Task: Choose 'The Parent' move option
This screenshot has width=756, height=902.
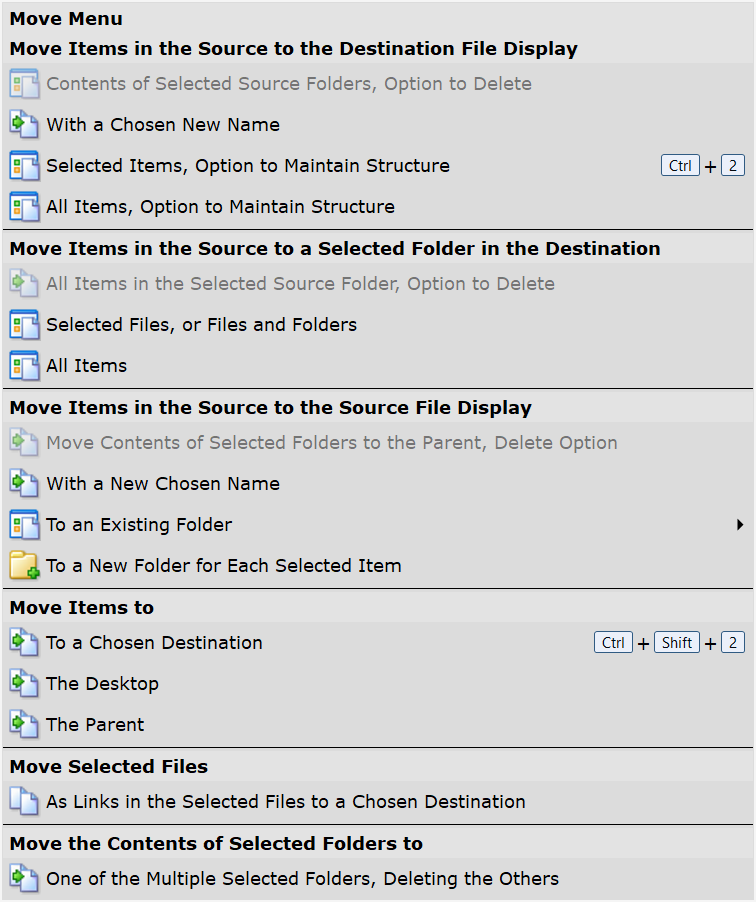Action: pos(95,725)
